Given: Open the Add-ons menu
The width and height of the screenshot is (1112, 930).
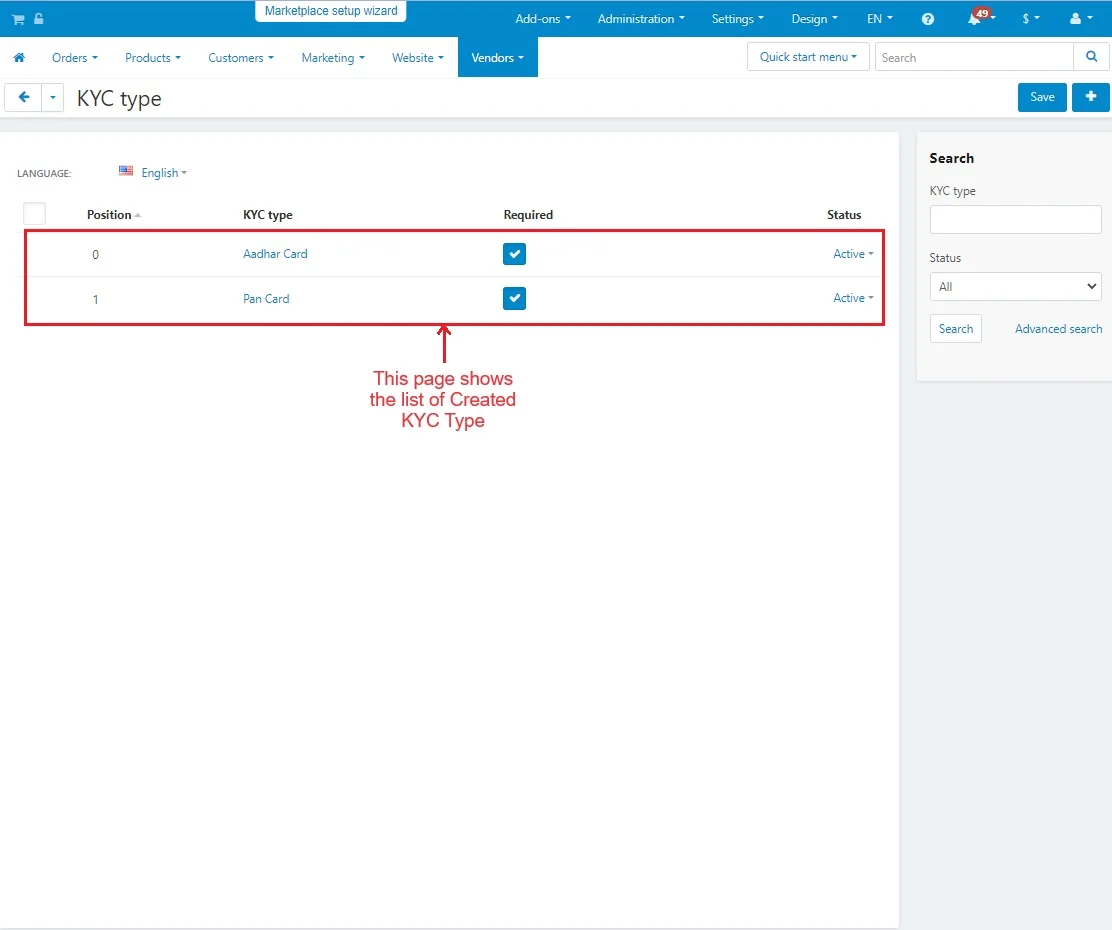Looking at the screenshot, I should click(x=543, y=19).
